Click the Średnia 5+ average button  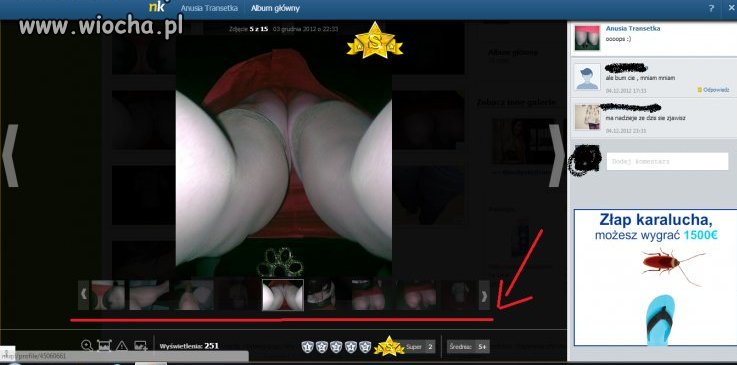point(468,347)
